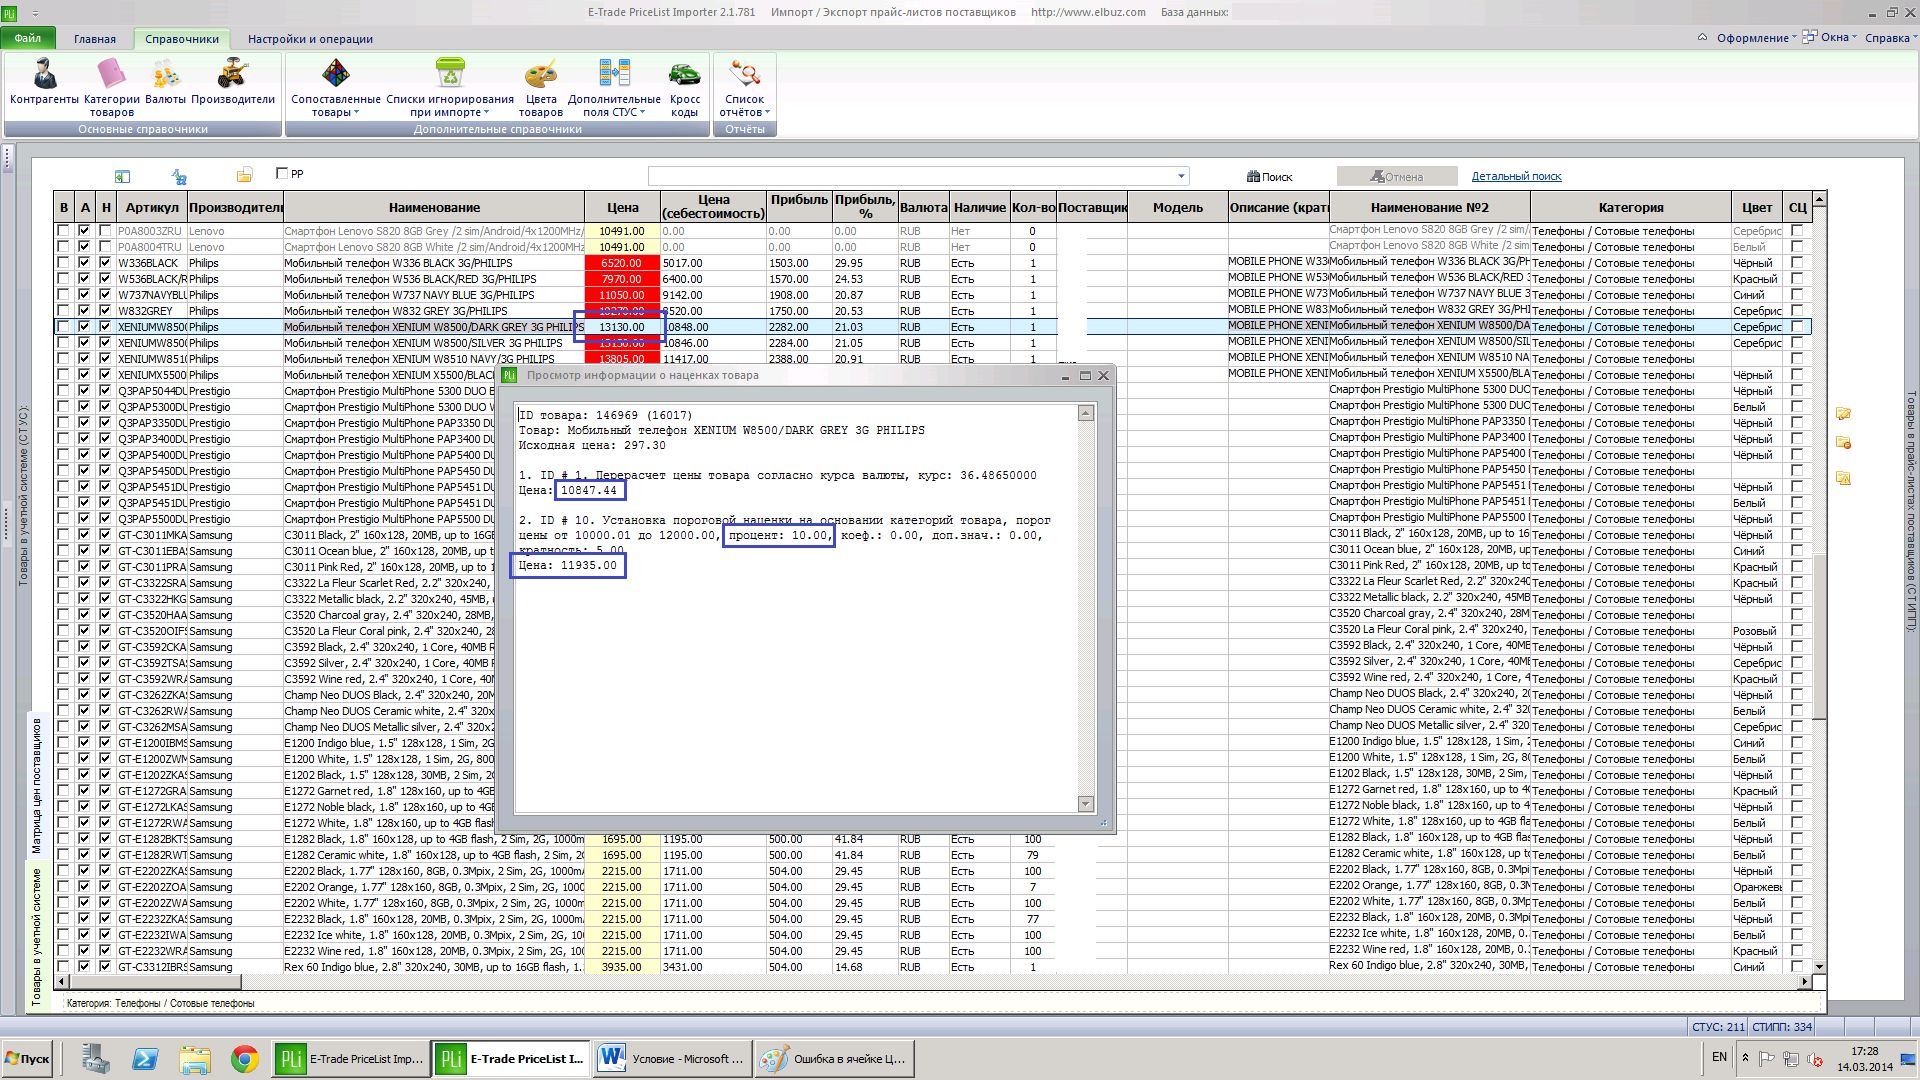The image size is (1920, 1080).
Task: Click the Дополнительные поля СТУС icon
Action: tap(614, 73)
